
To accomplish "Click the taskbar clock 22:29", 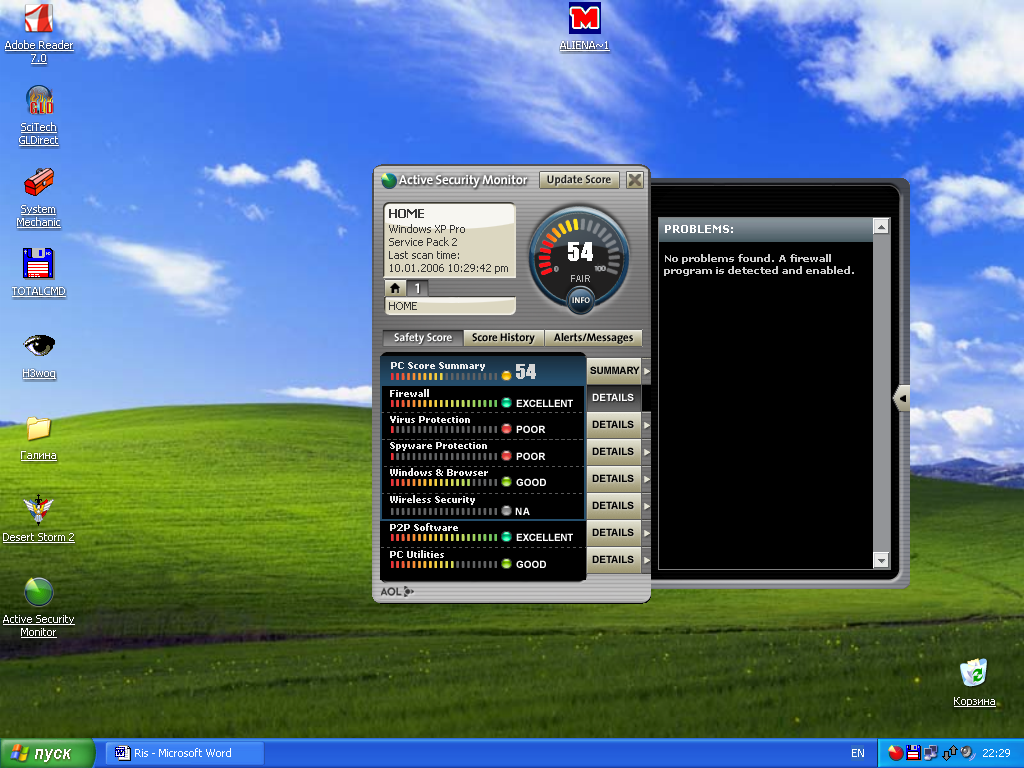I will [x=996, y=753].
